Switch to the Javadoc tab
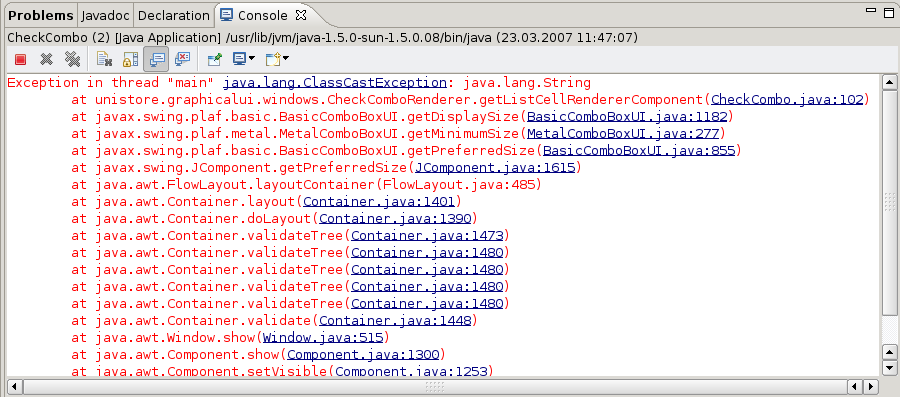The image size is (900, 397). tap(106, 15)
